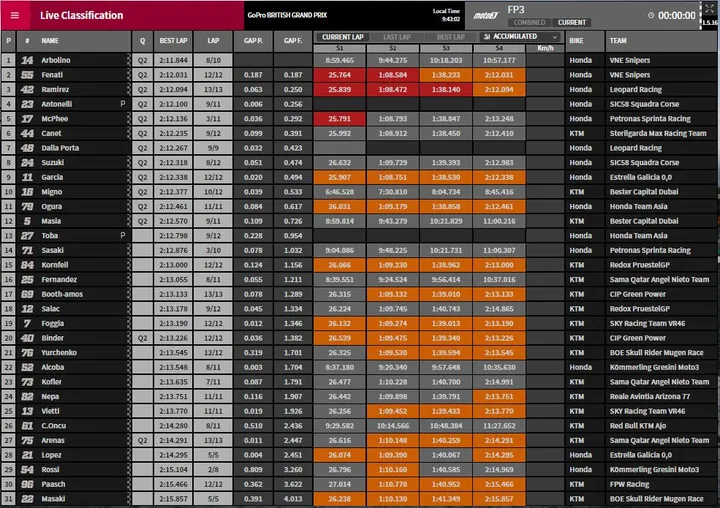Sort by the TEAM column header
Image resolution: width=720 pixels, height=508 pixels.
tap(661, 41)
